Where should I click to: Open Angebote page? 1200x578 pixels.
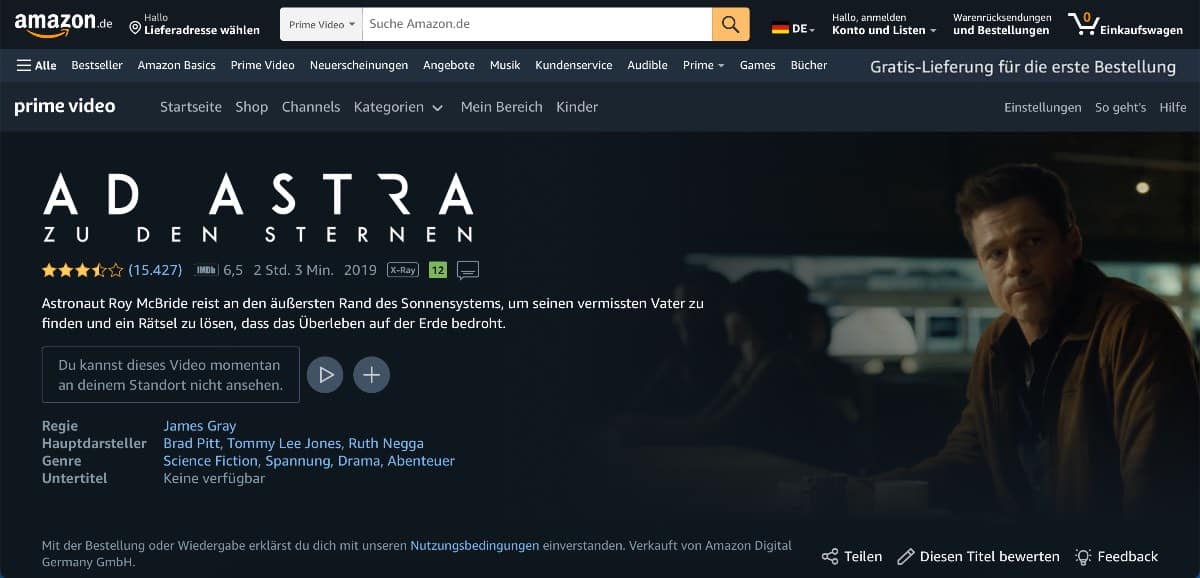[x=449, y=65]
